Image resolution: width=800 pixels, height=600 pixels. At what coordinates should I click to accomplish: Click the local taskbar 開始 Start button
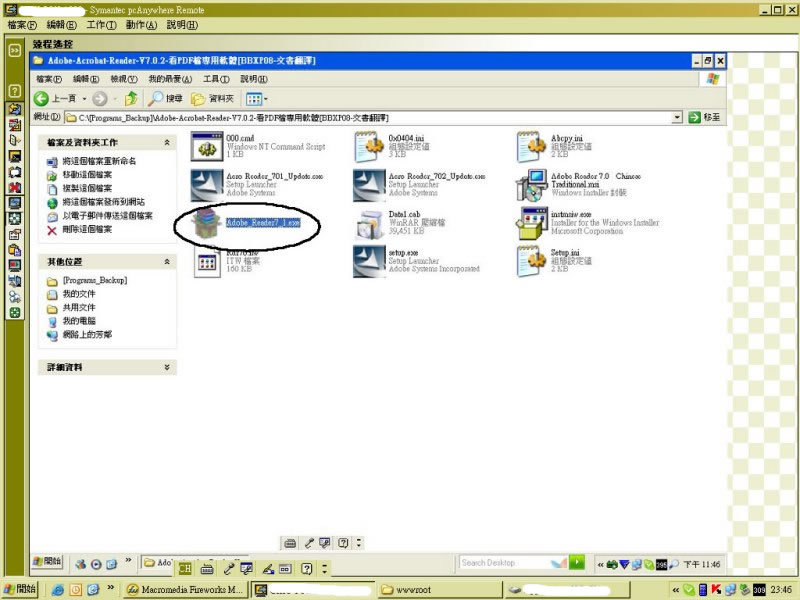(20, 589)
